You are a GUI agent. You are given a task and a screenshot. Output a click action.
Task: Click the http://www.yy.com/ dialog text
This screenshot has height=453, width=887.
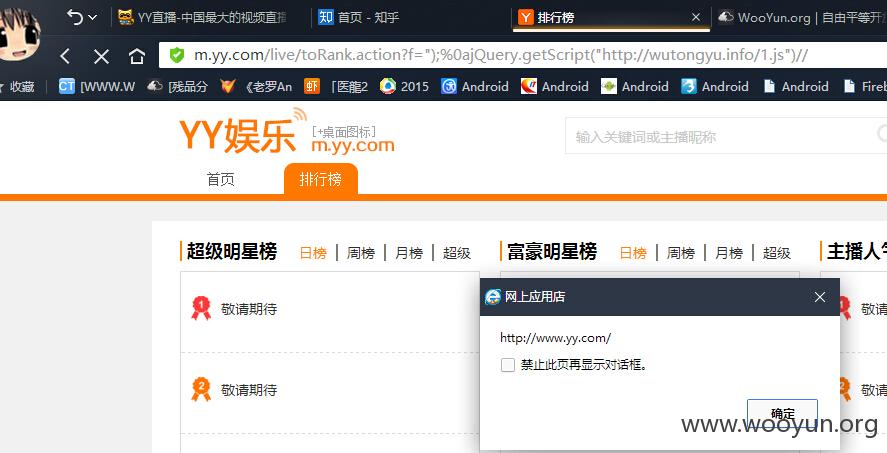click(x=556, y=338)
